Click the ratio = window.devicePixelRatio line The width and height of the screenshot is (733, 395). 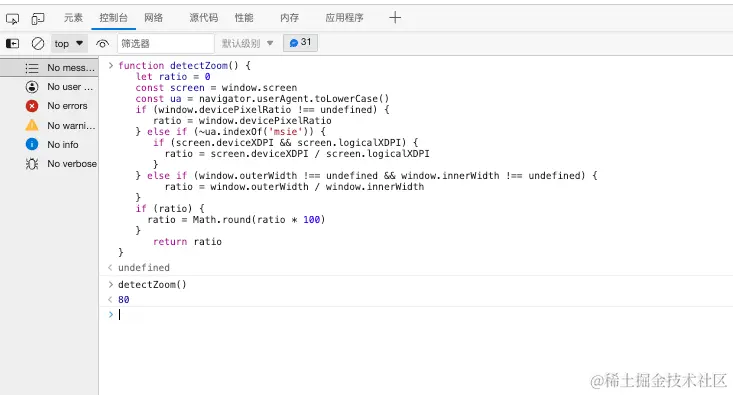242,121
